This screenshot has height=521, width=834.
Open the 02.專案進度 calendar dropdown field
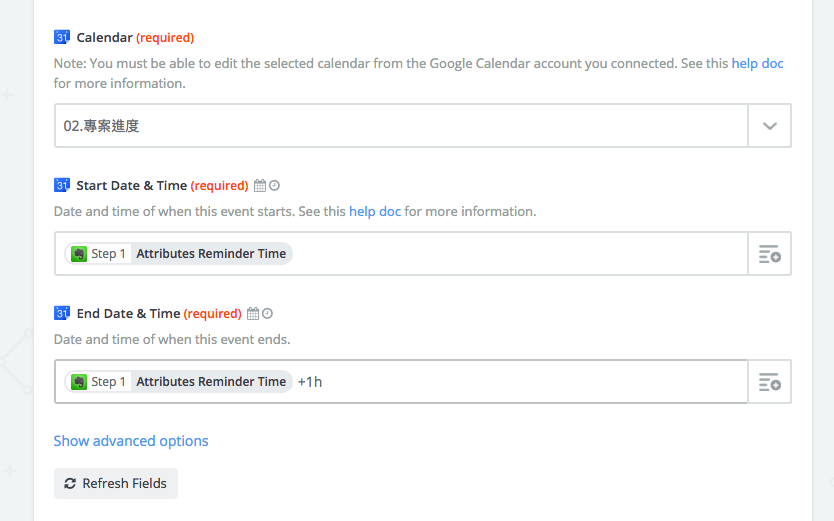tap(400, 126)
